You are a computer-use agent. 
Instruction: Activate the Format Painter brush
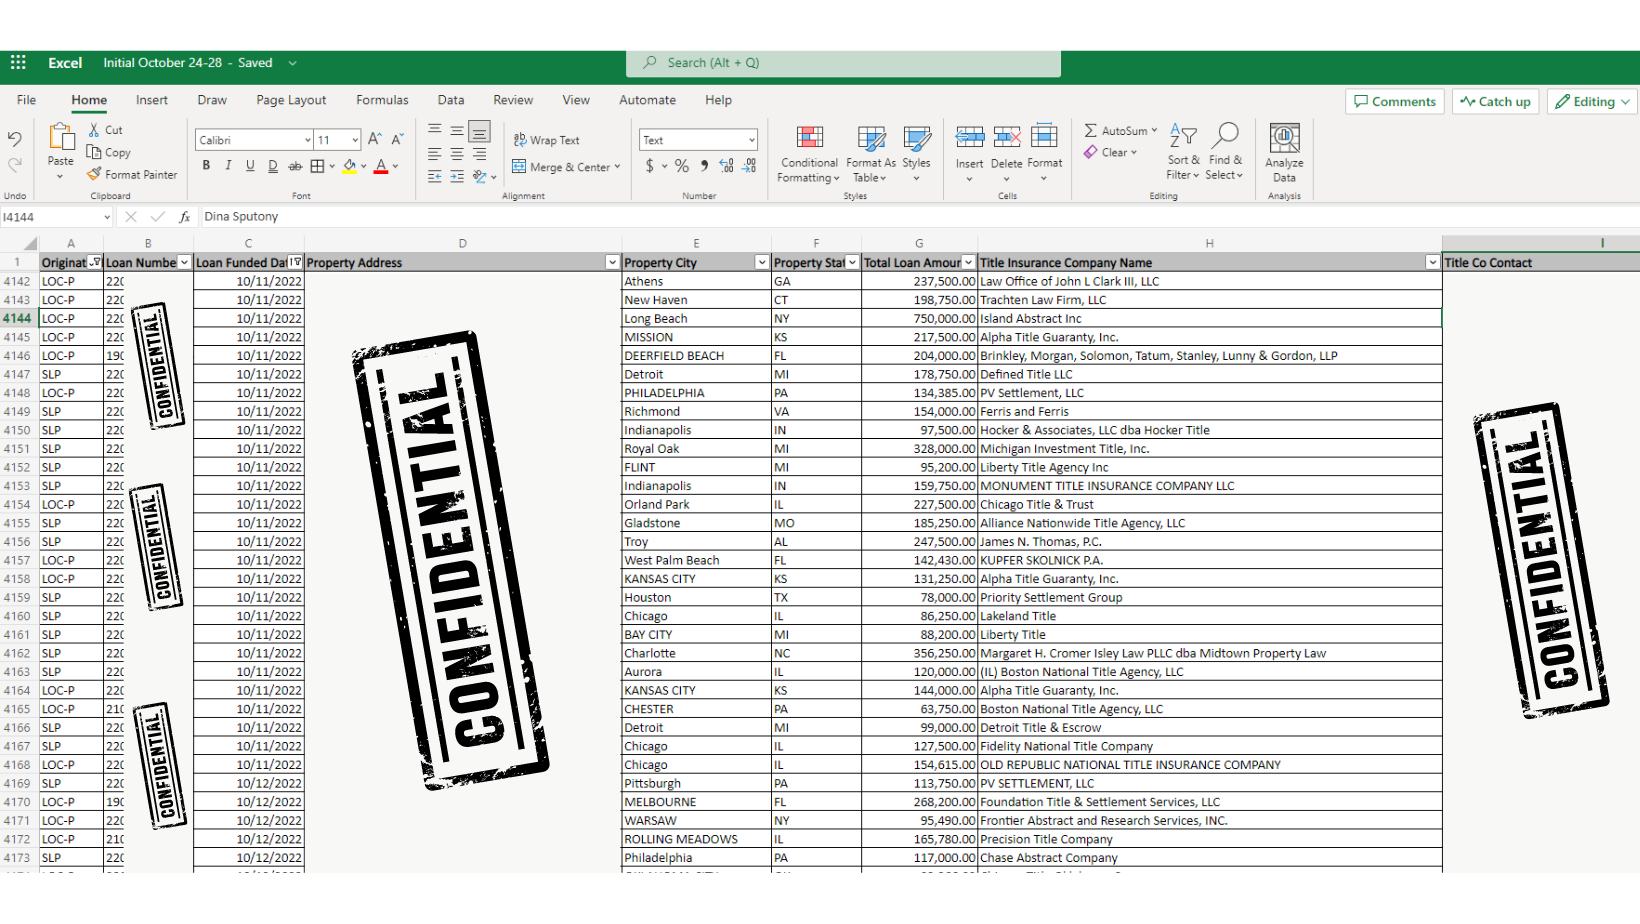(94, 174)
